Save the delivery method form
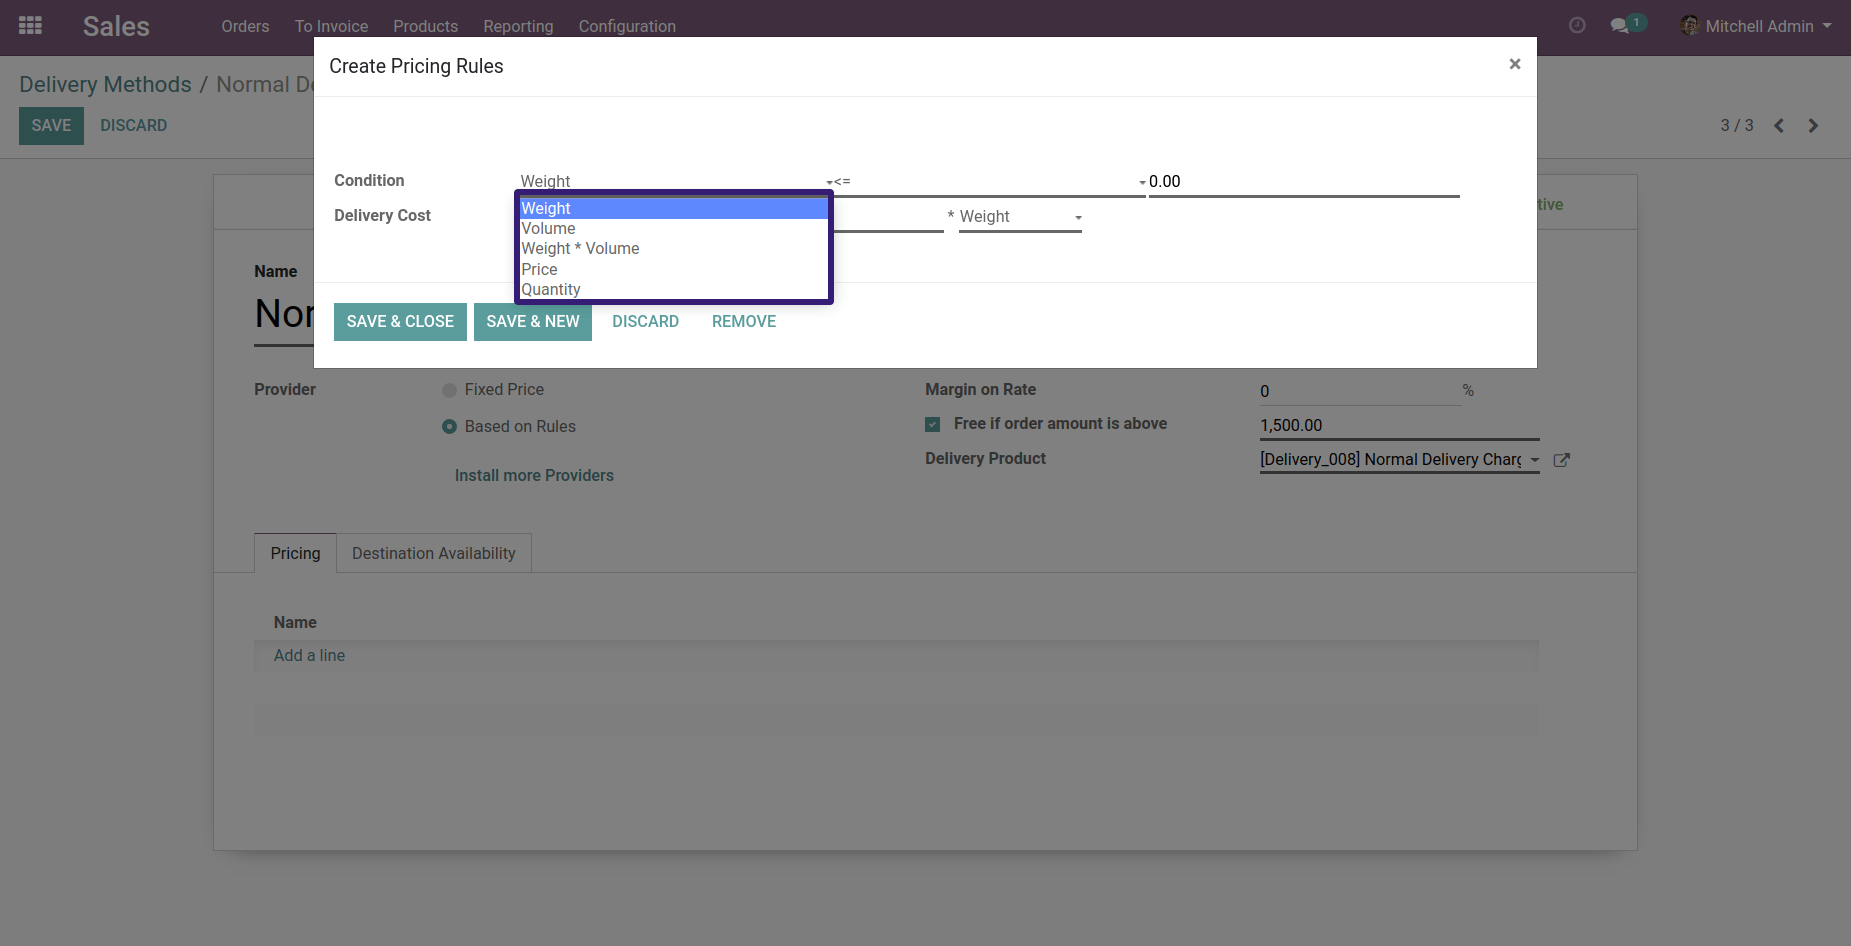The width and height of the screenshot is (1851, 946). 51,126
